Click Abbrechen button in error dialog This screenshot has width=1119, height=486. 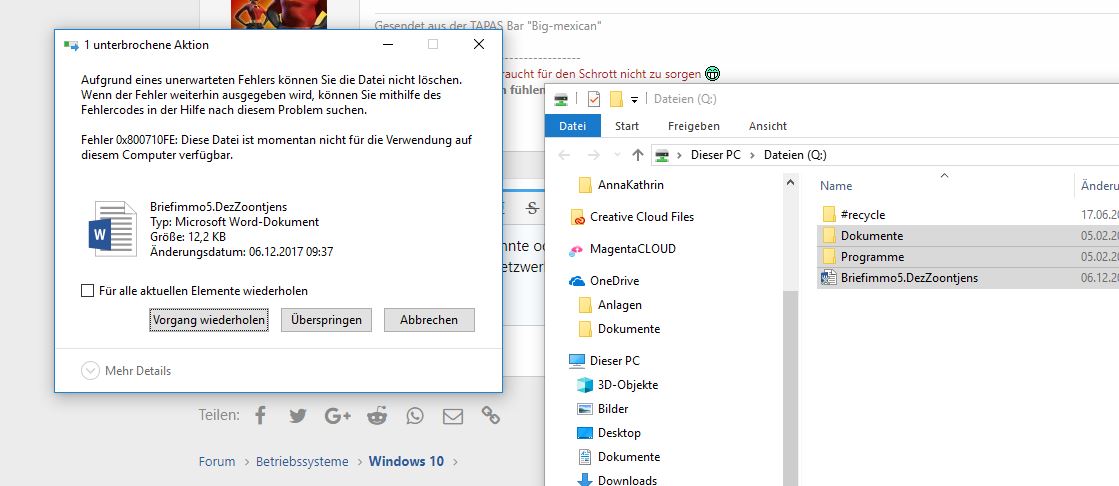429,320
